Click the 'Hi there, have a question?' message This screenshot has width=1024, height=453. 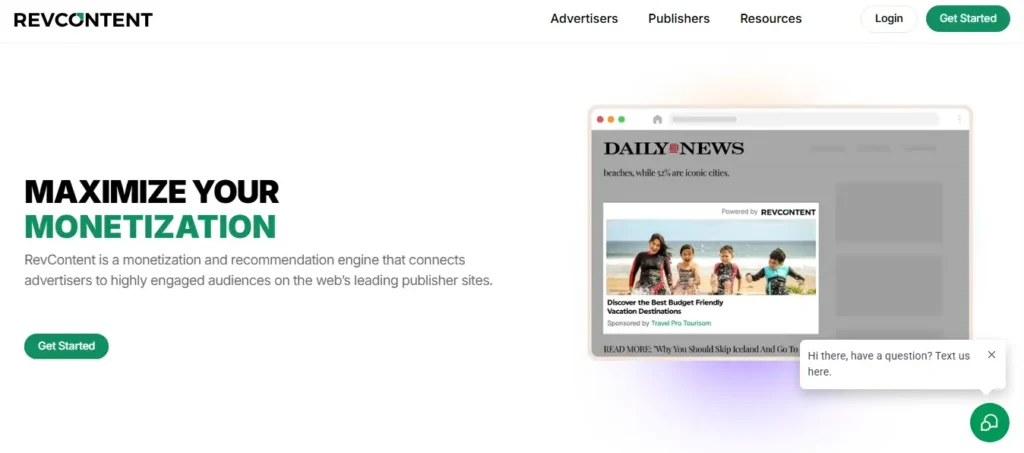(x=888, y=364)
